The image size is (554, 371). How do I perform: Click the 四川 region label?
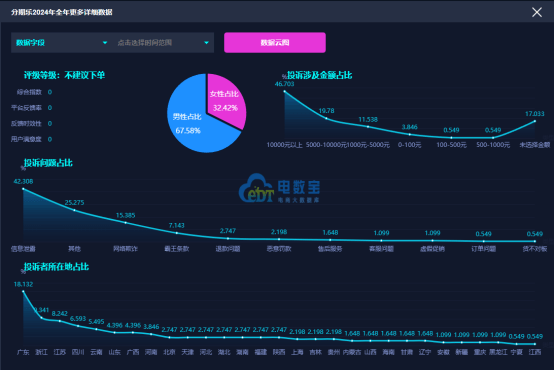78,352
